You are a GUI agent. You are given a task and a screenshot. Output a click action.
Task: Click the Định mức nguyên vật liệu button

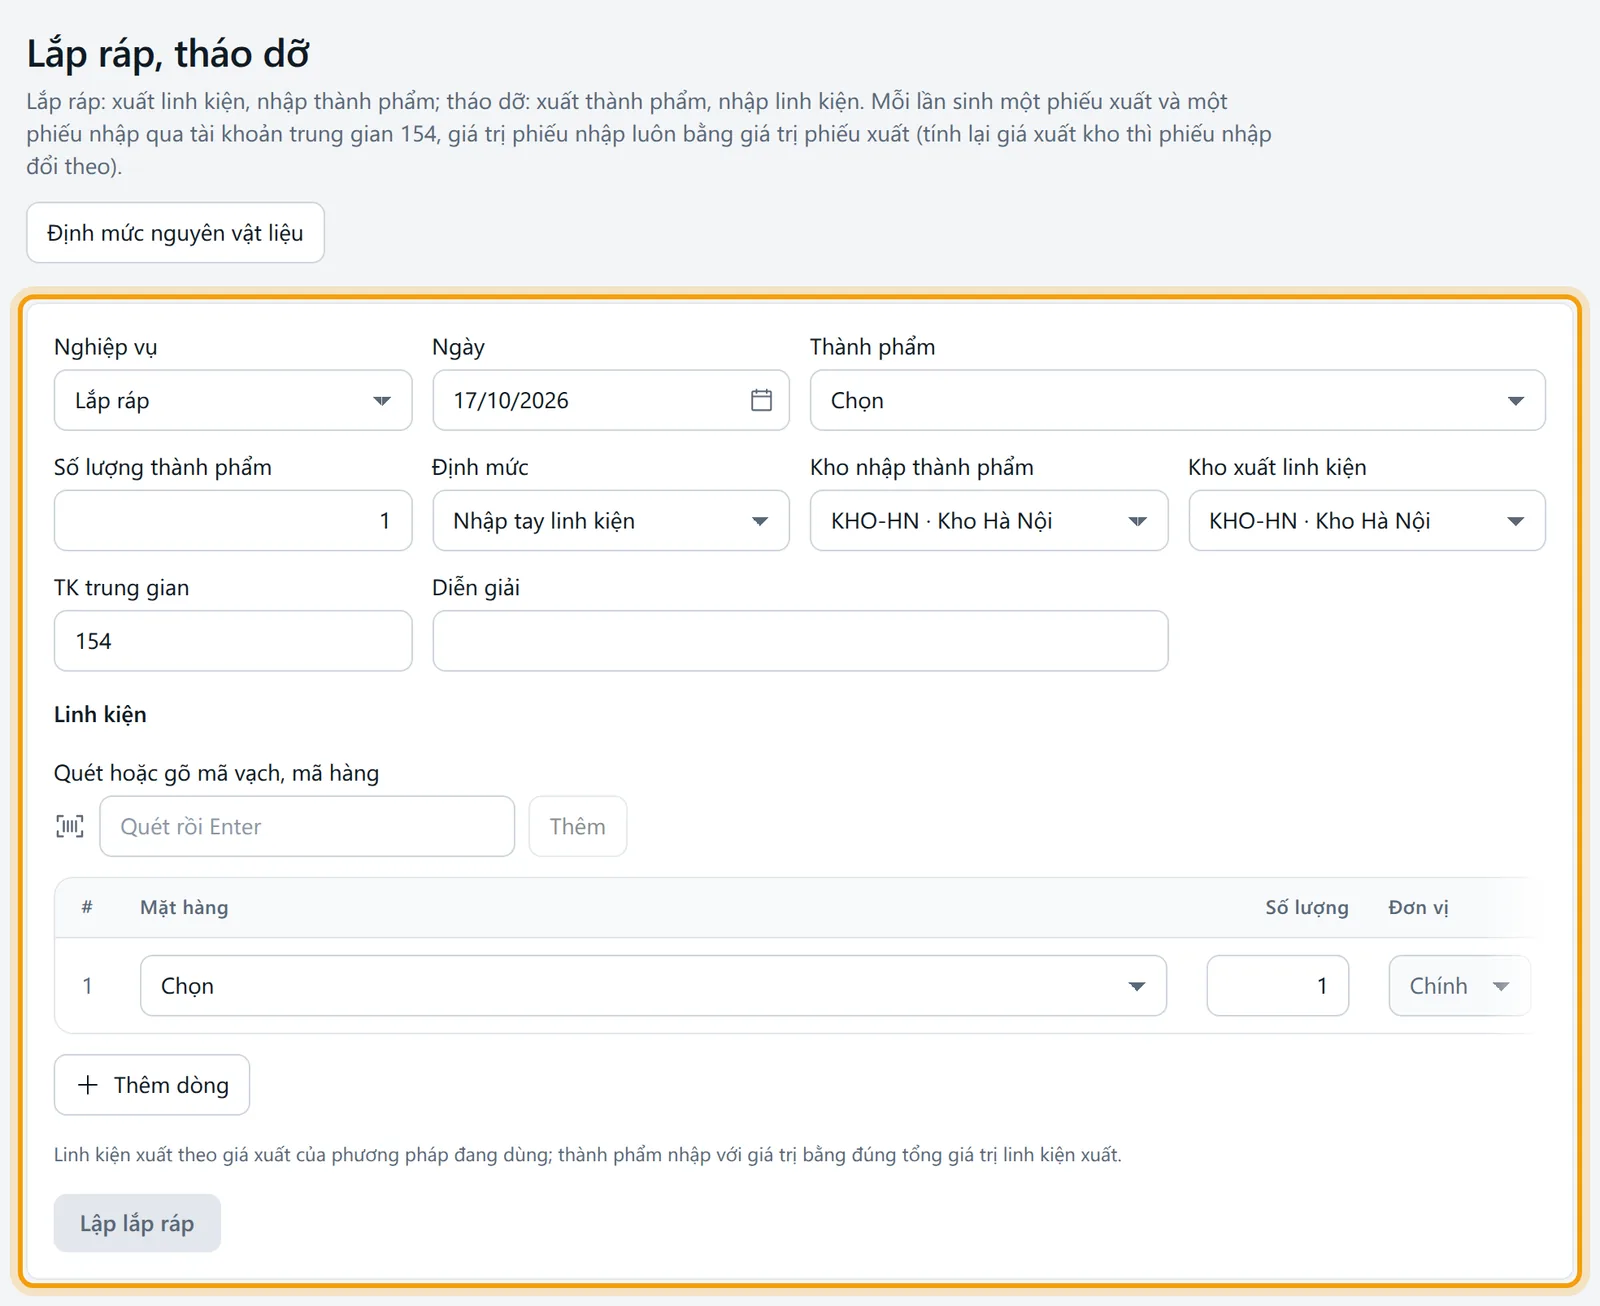[x=175, y=233]
